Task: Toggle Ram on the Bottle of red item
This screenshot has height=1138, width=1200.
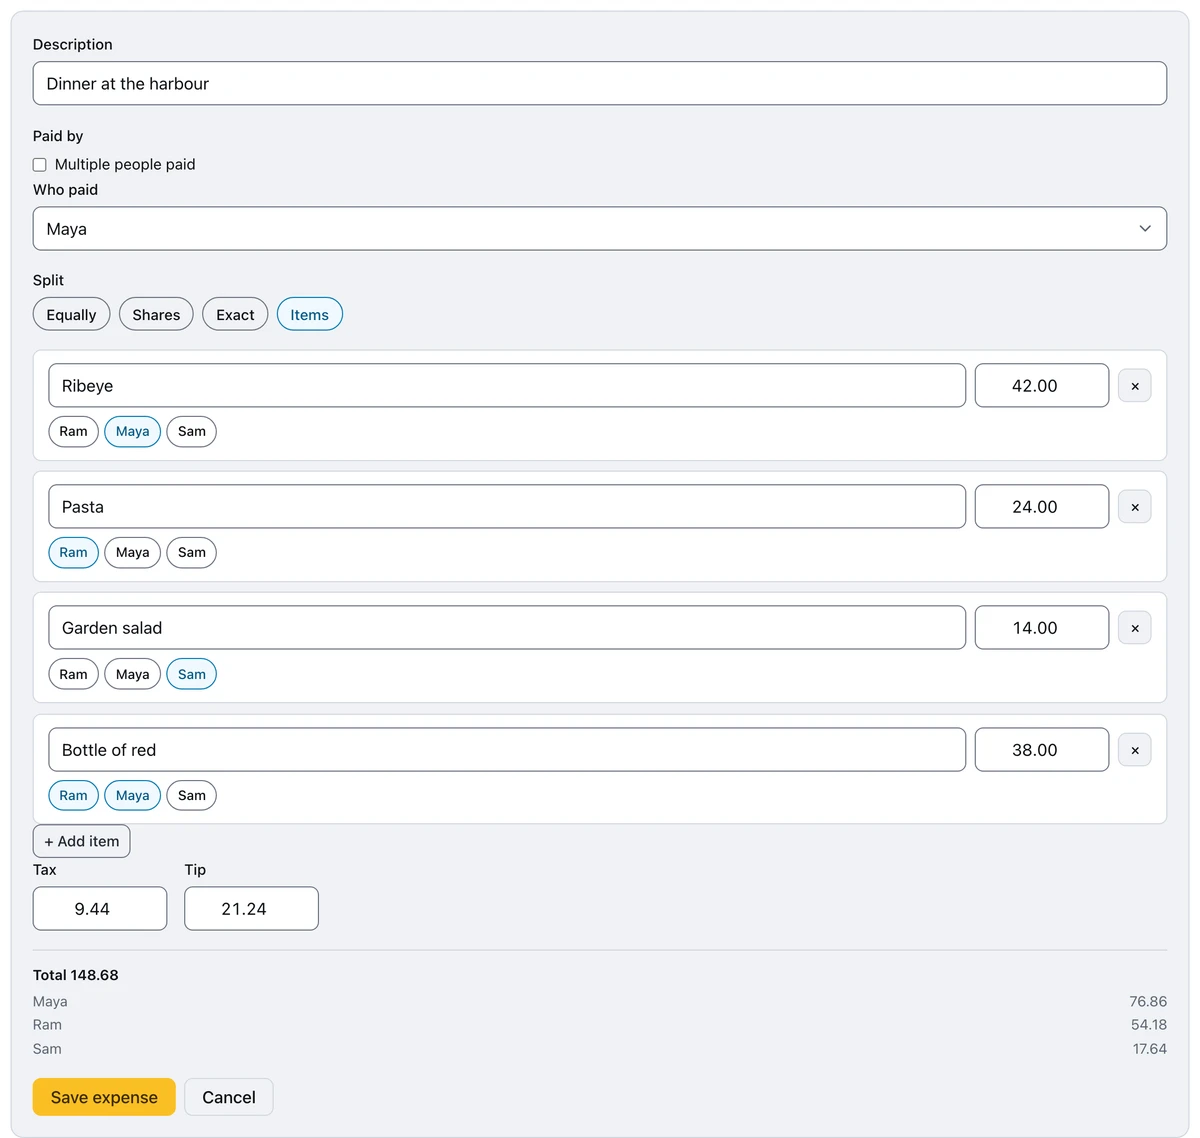Action: coord(73,796)
